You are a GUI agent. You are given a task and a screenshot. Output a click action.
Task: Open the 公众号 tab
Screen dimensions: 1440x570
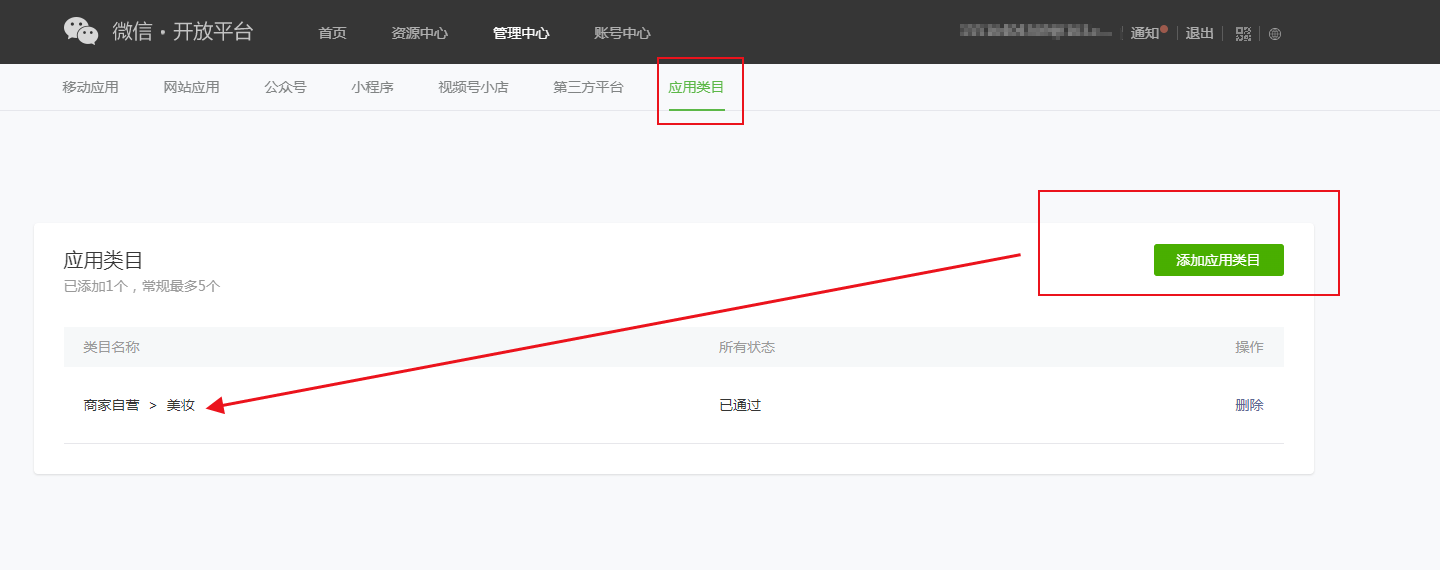pos(285,87)
